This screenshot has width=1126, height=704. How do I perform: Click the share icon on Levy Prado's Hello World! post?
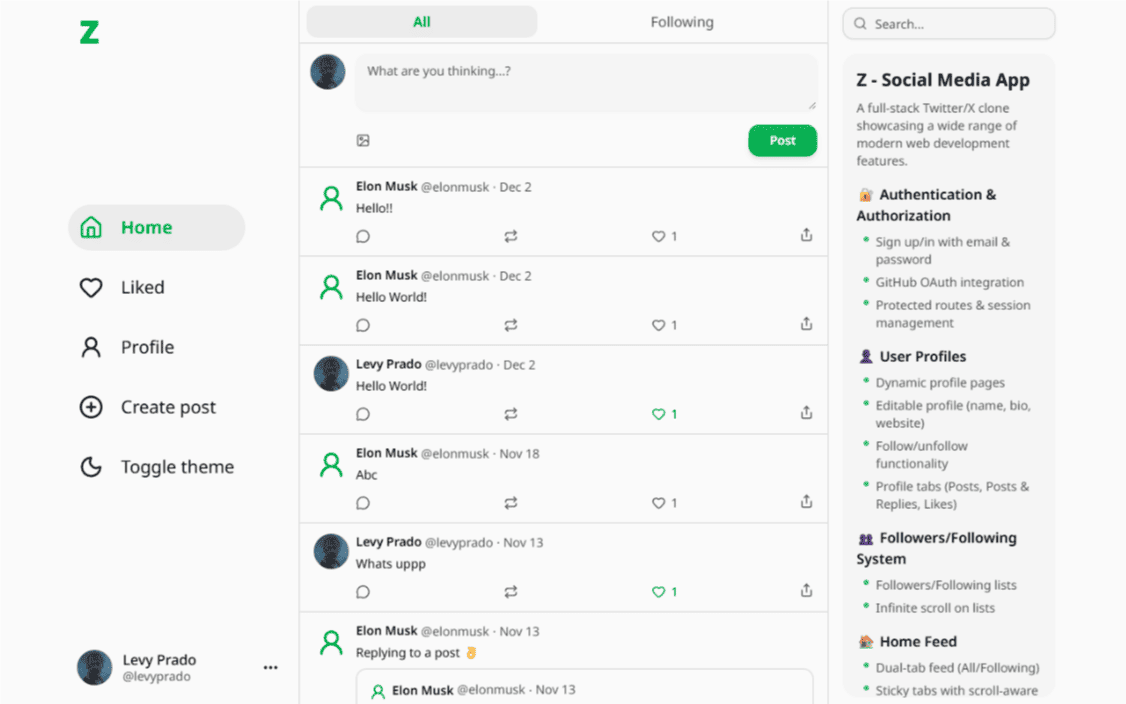point(806,411)
